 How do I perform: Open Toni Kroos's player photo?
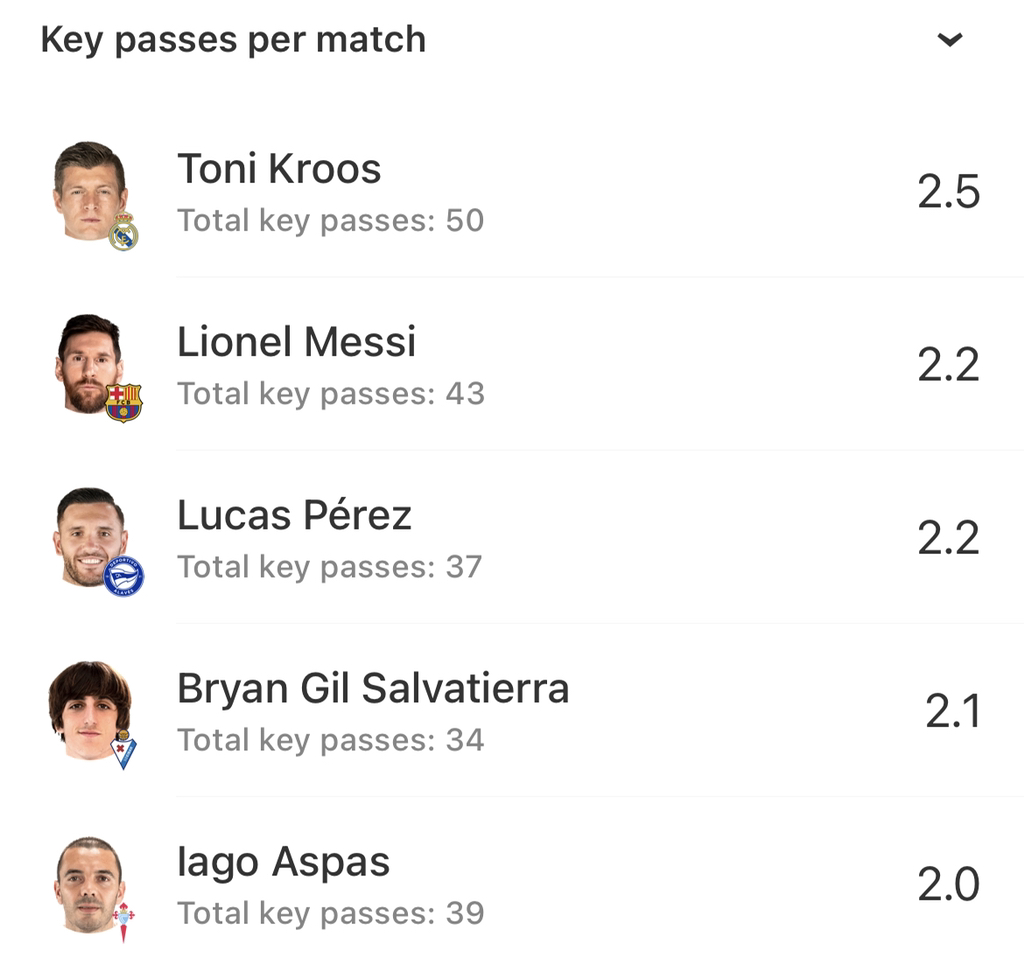click(89, 188)
